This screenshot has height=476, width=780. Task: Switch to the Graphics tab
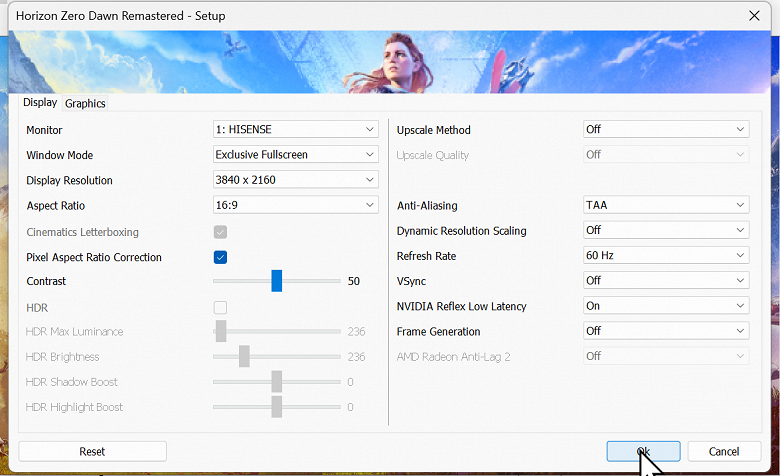tap(85, 103)
